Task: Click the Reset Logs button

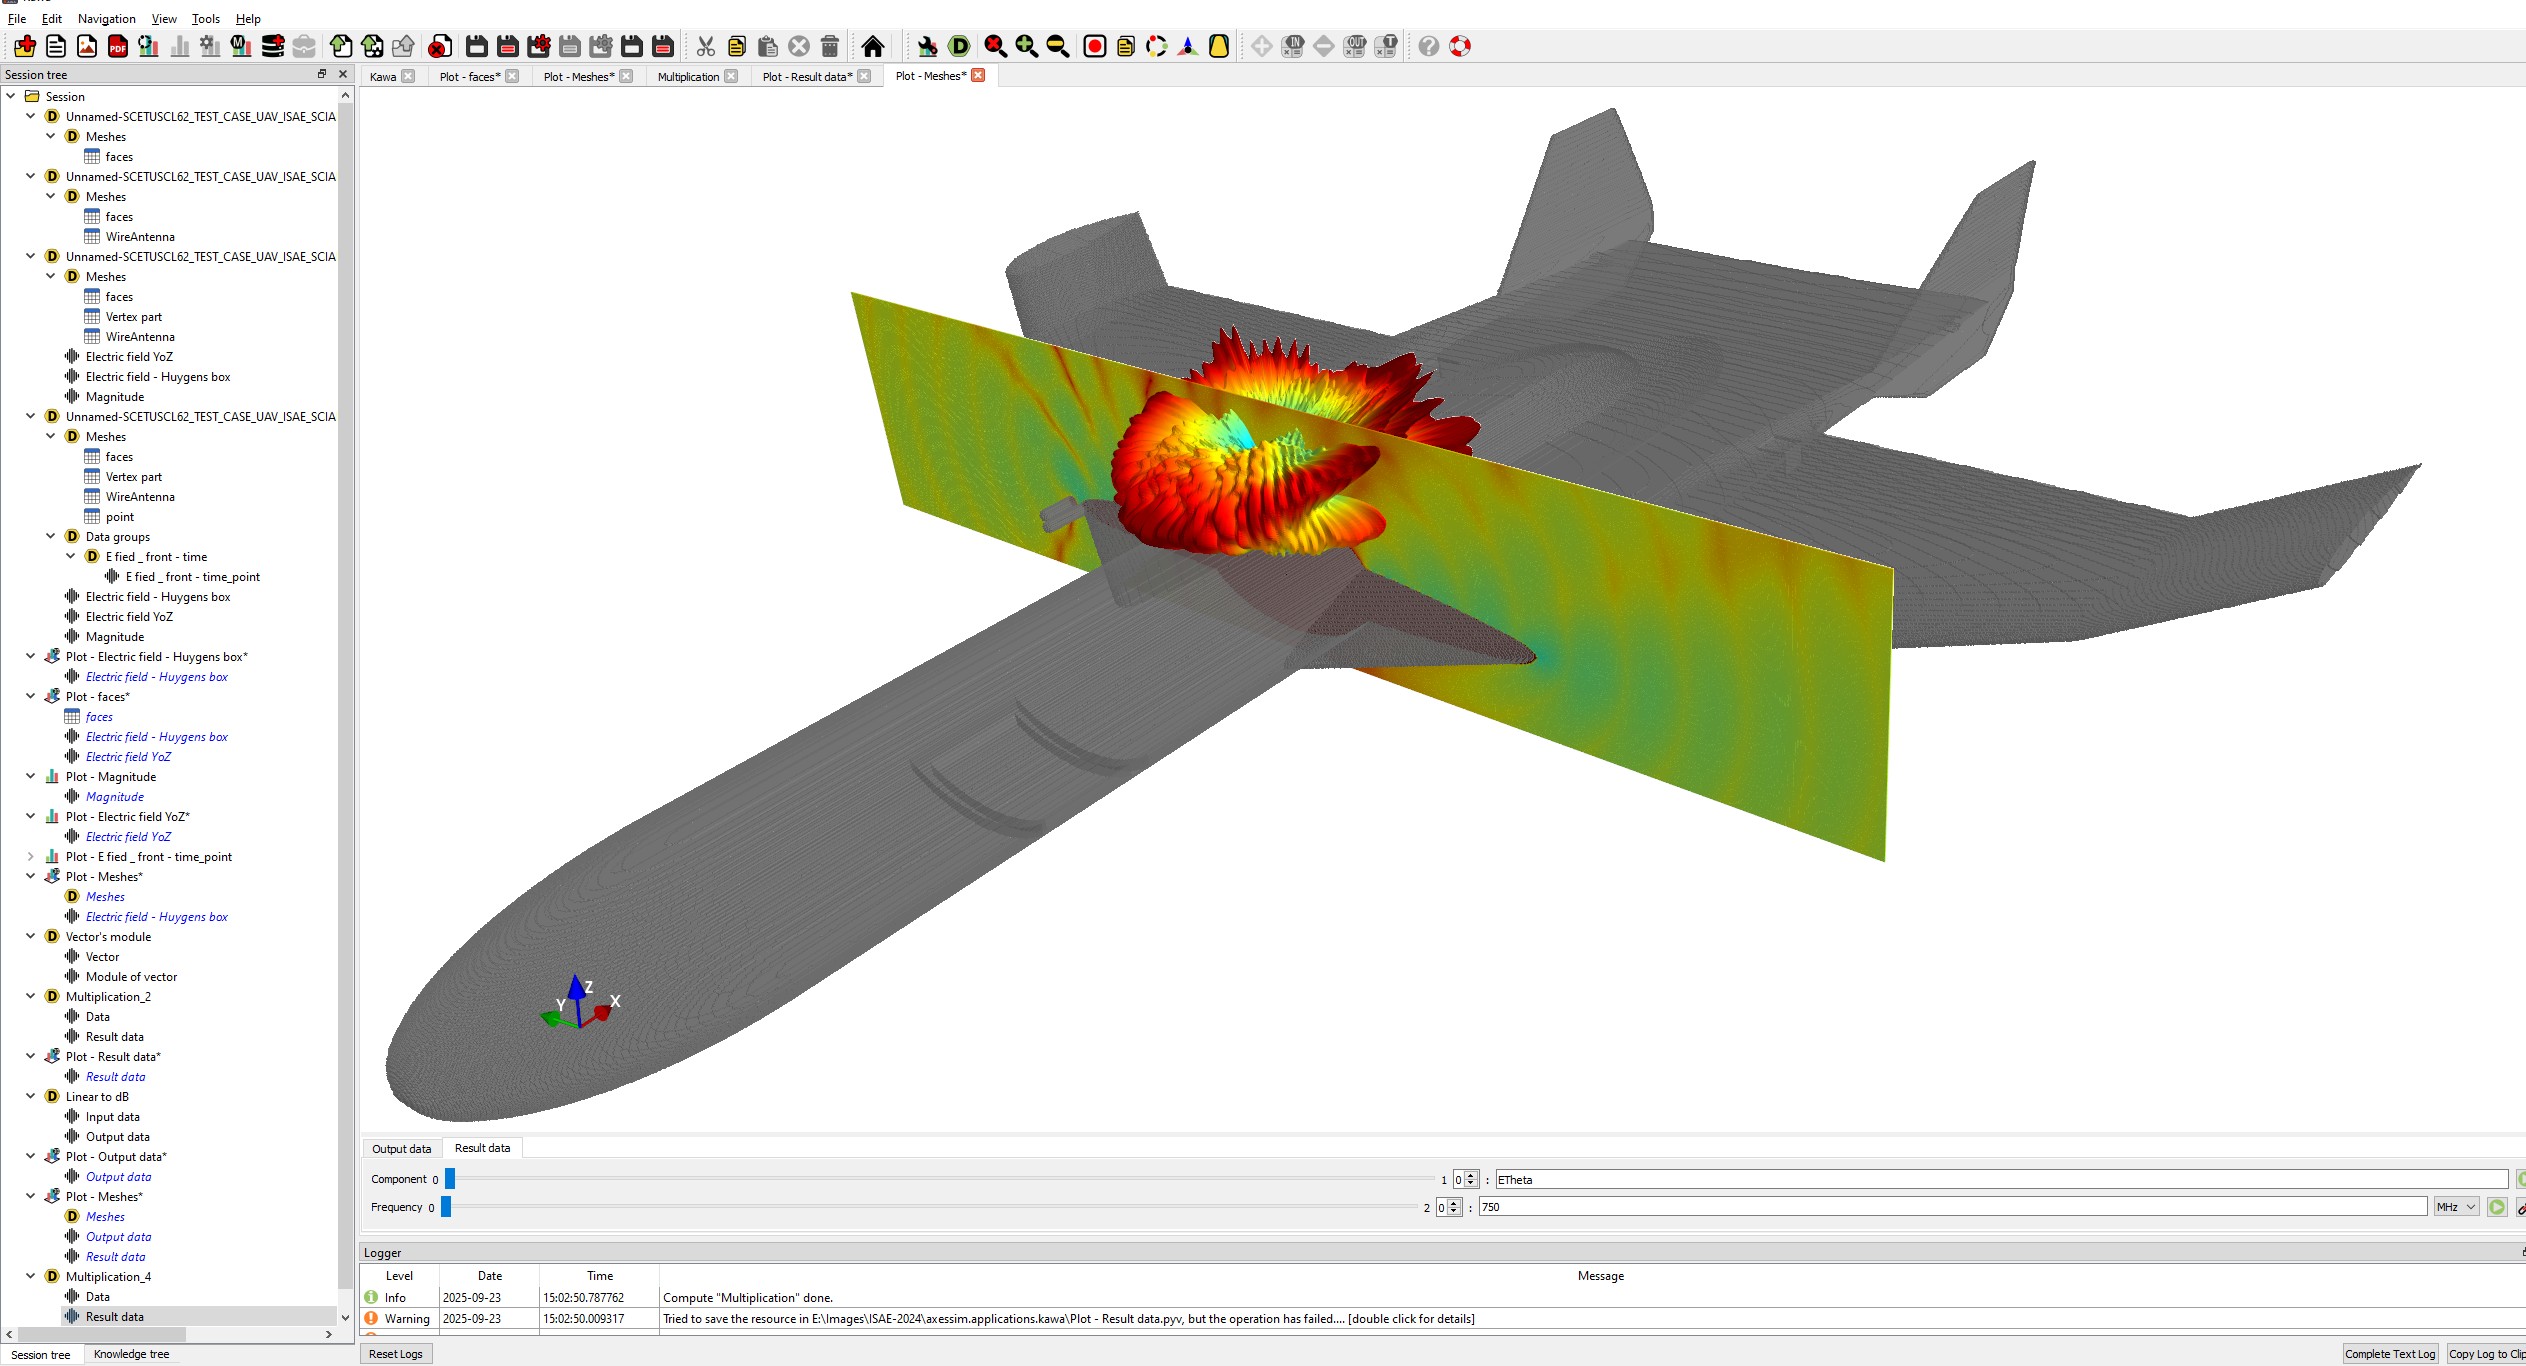Action: click(x=396, y=1353)
